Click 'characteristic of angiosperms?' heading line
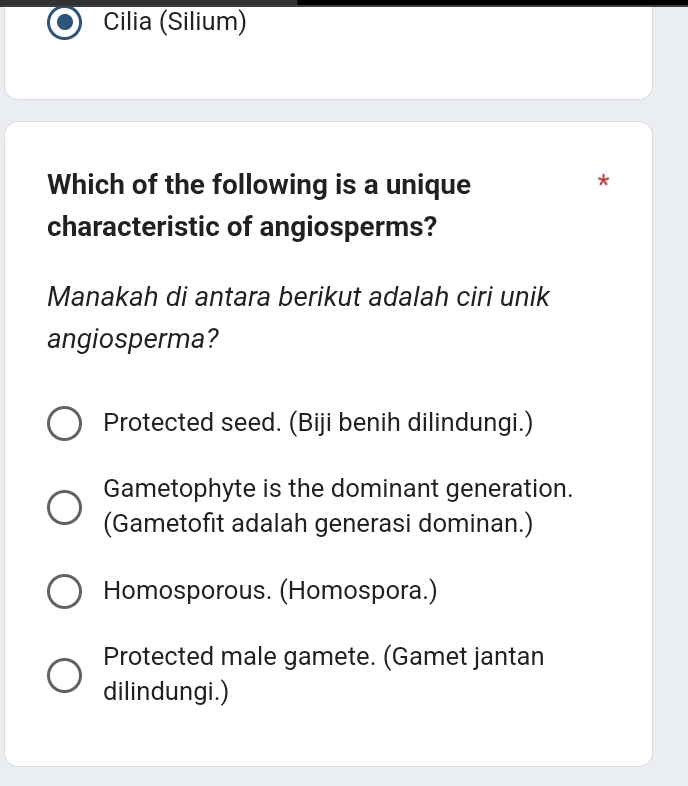The image size is (688, 786). coord(242,227)
